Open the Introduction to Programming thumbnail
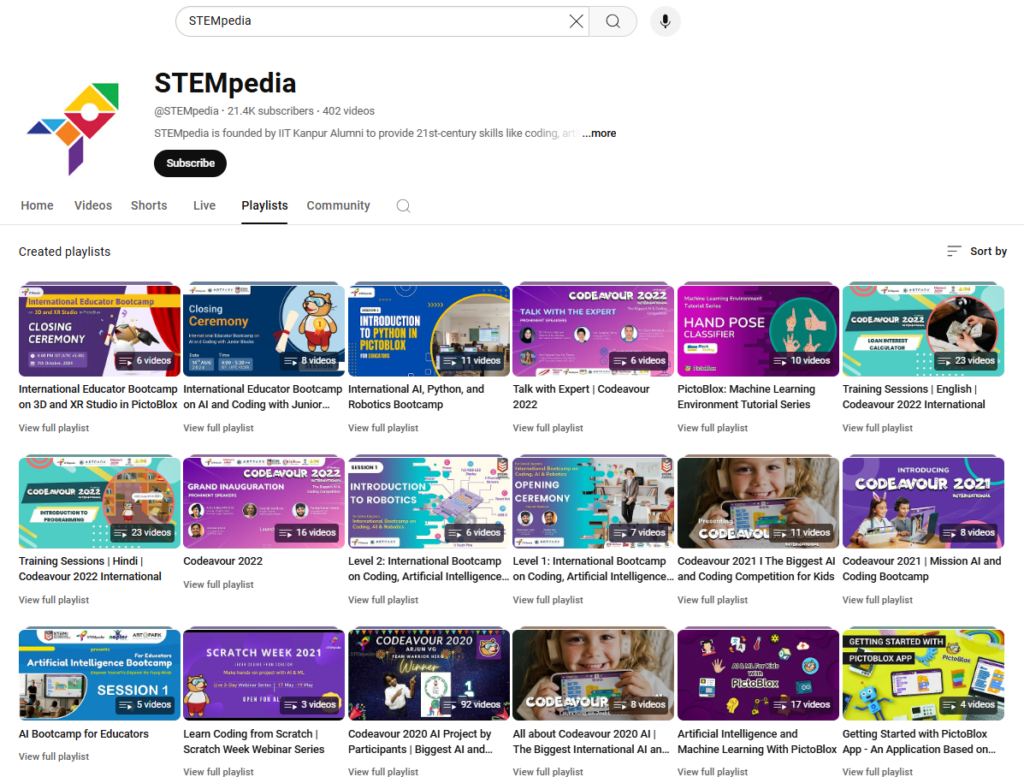 [99, 503]
